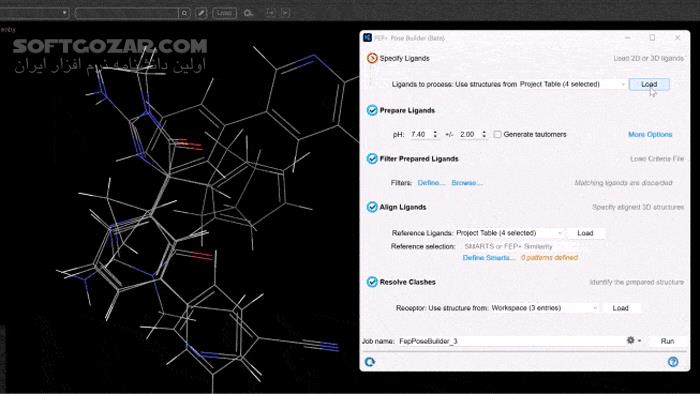The height and width of the screenshot is (394, 700).
Task: Click the Run button
Action: coord(667,341)
